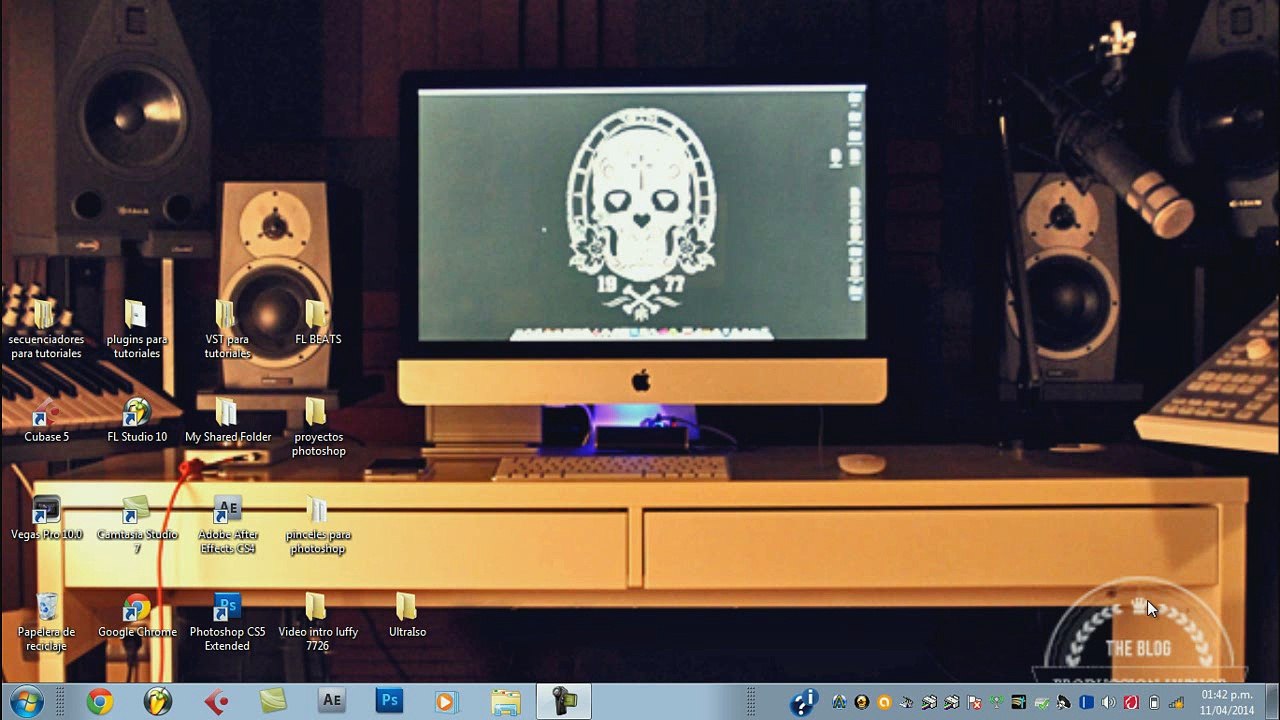Click the Safely Remove Hardware tray icon
Viewport: 1280px width, 720px height.
point(1041,703)
